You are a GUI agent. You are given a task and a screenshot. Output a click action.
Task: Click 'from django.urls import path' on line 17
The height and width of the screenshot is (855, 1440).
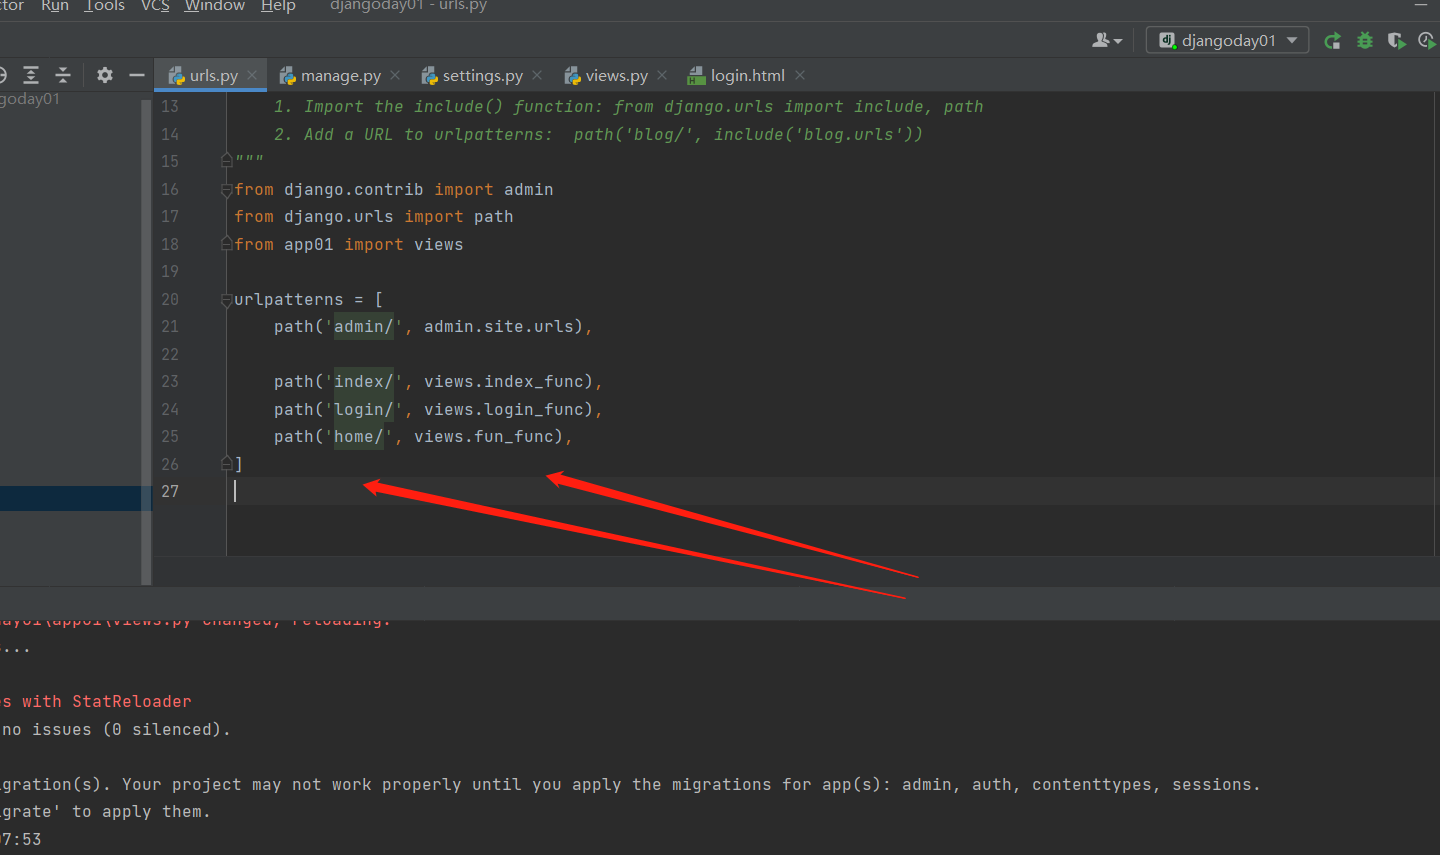[374, 217]
